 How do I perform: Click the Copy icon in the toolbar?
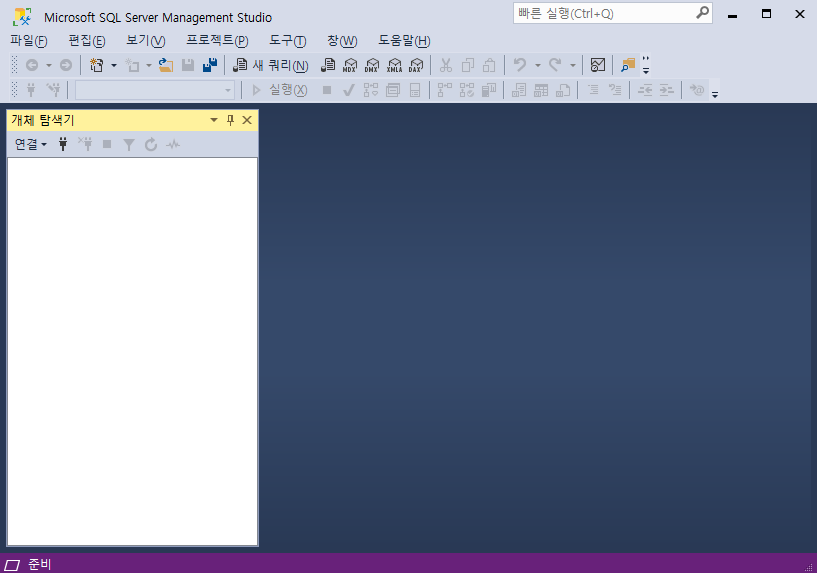coord(468,65)
